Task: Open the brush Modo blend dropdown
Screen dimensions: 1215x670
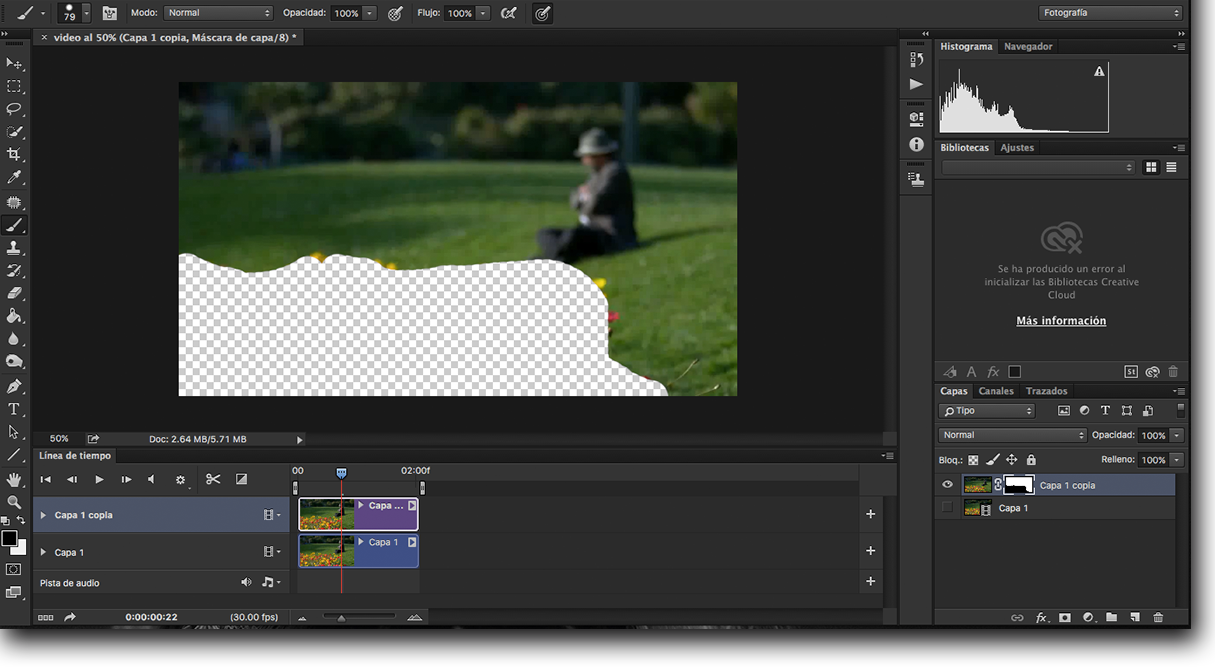Action: [x=218, y=13]
